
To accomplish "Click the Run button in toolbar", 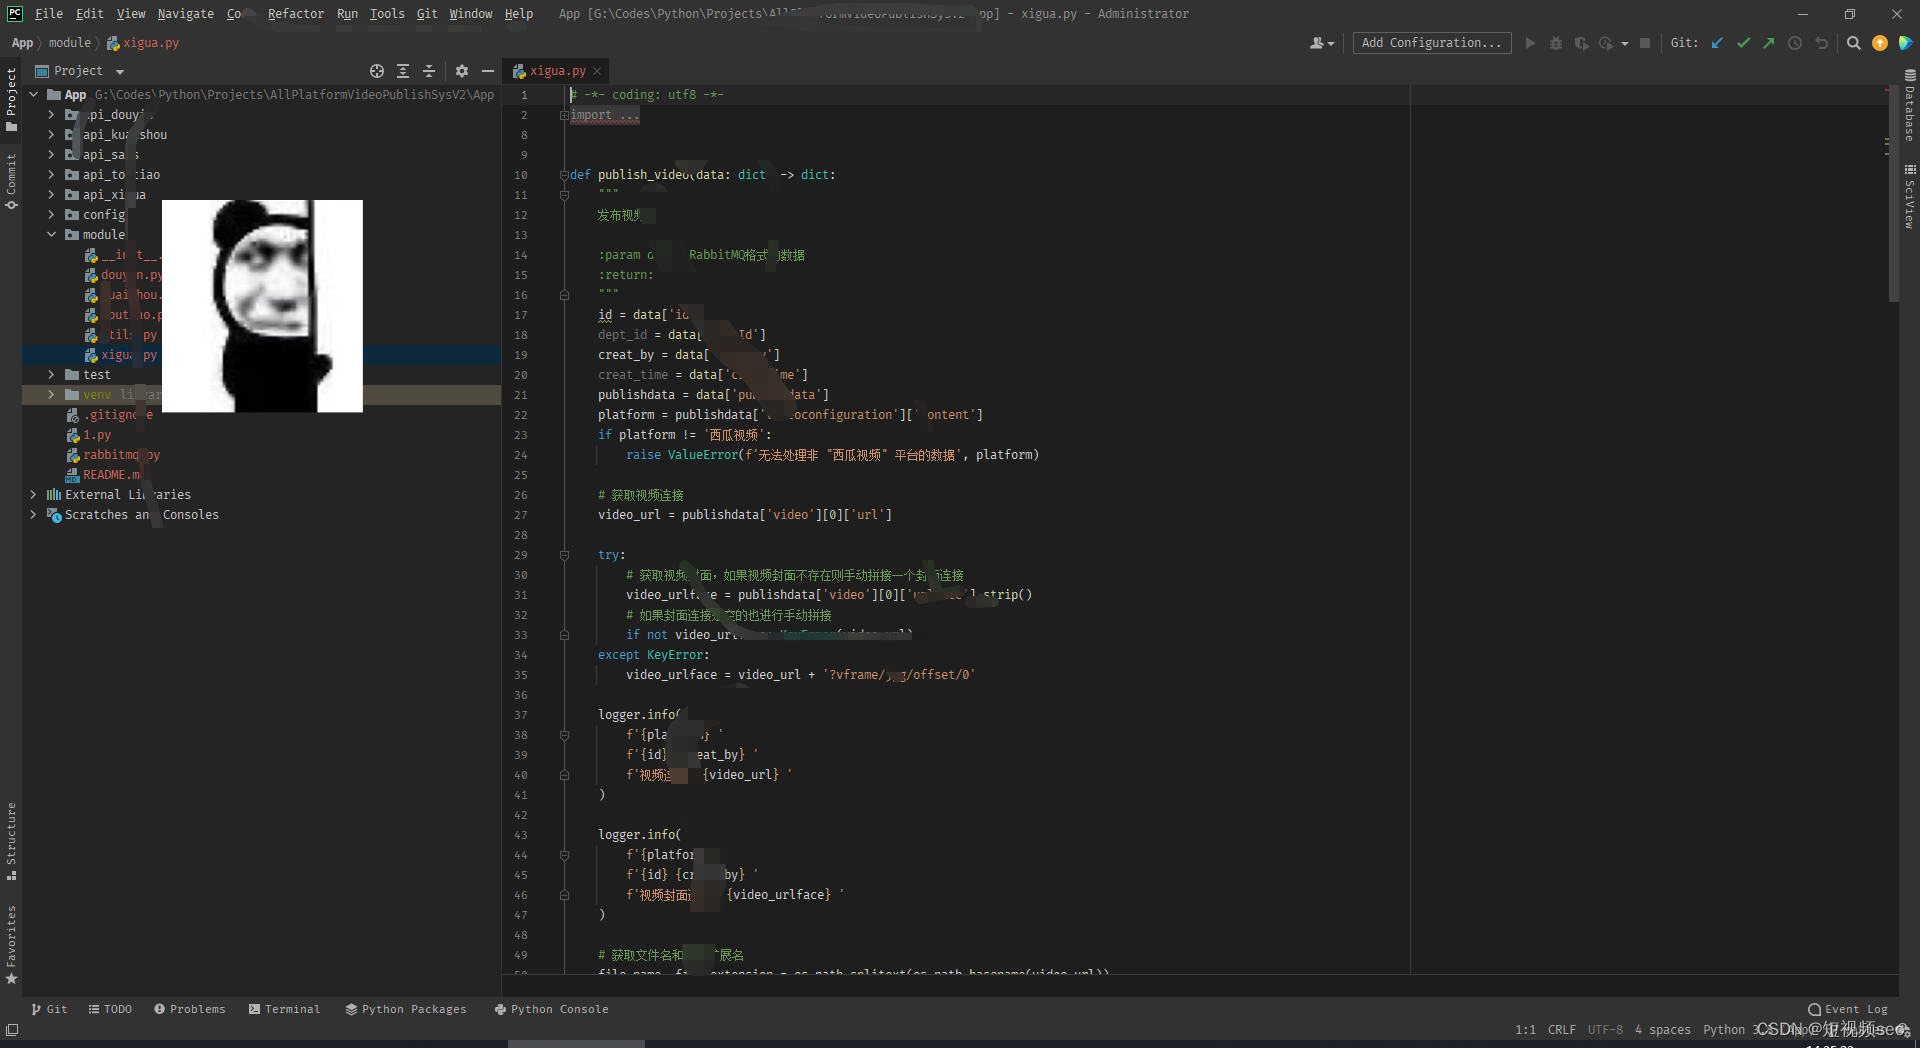I will tap(1529, 43).
